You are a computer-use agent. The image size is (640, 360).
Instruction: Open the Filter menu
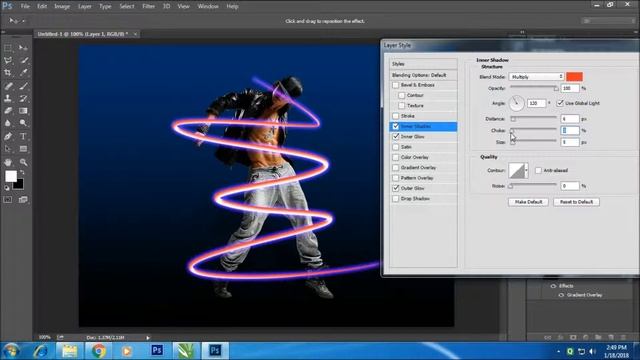[149, 6]
